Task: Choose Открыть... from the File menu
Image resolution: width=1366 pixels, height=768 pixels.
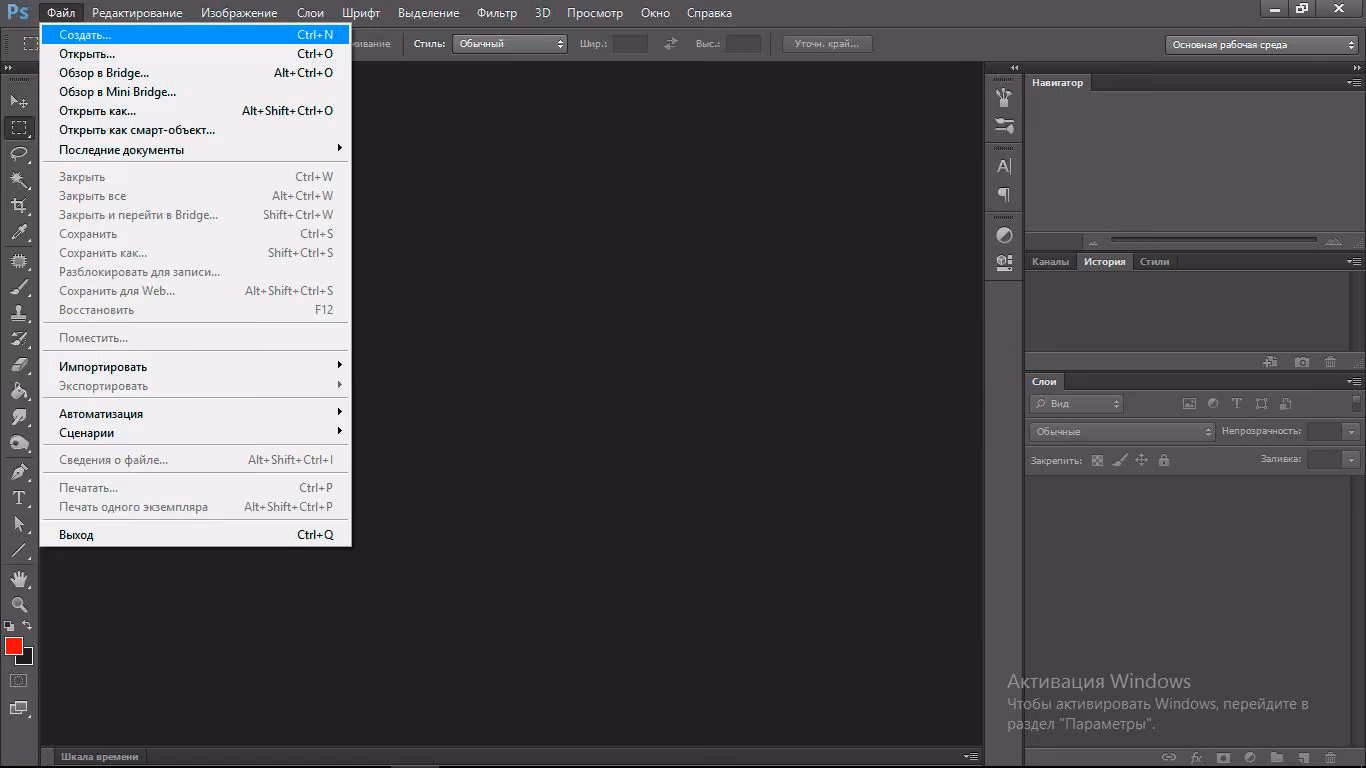Action: [196, 54]
